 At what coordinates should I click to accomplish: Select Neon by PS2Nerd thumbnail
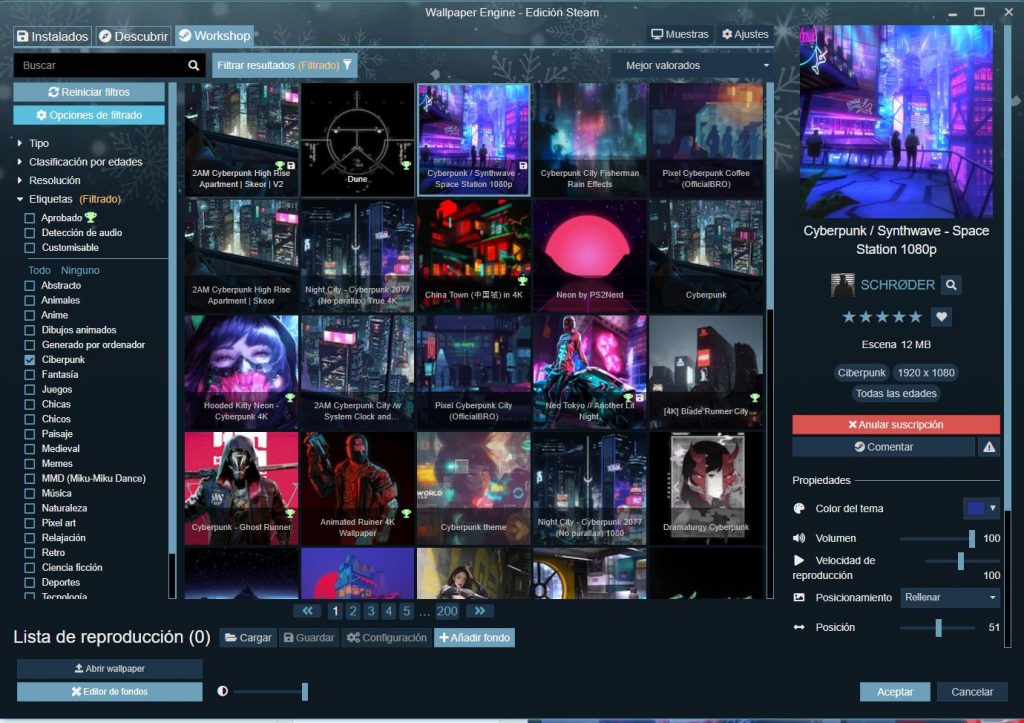(590, 255)
